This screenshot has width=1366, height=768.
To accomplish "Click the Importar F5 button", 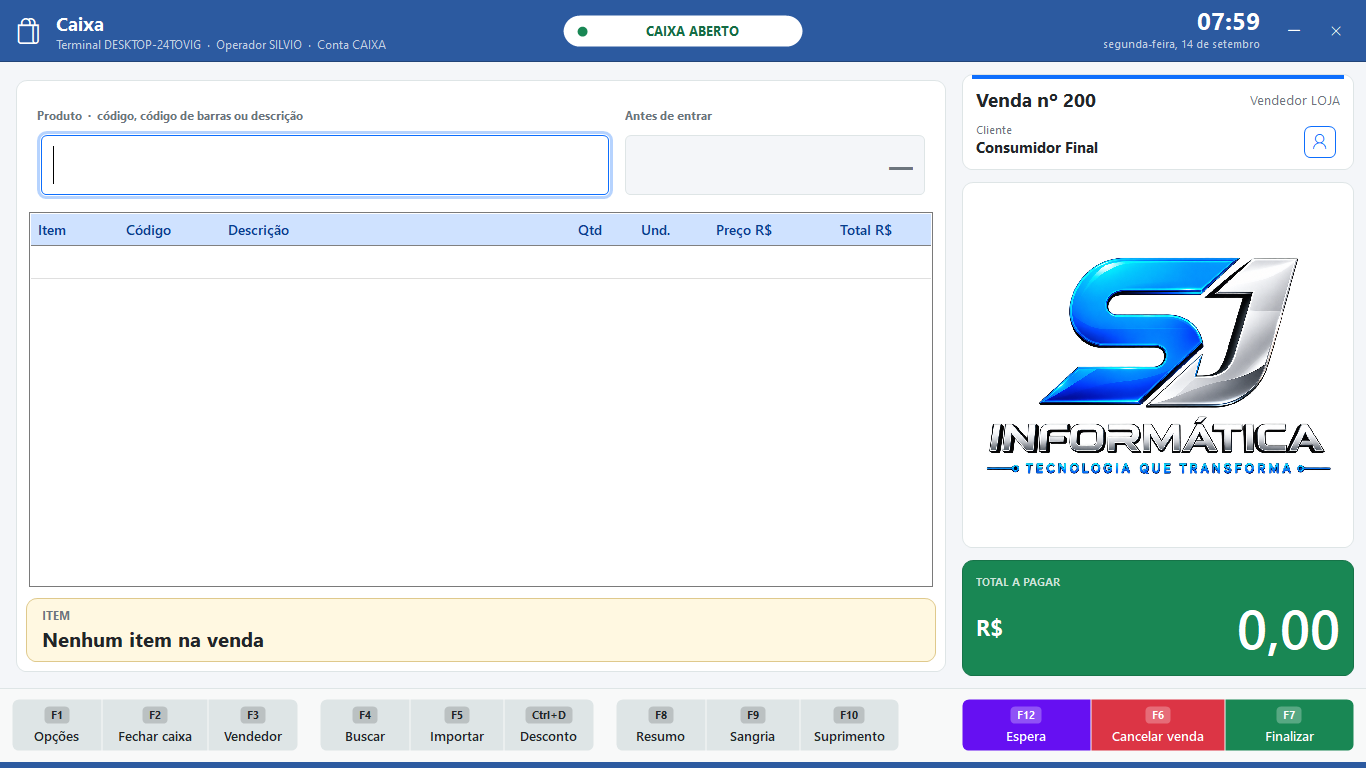I will point(457,725).
